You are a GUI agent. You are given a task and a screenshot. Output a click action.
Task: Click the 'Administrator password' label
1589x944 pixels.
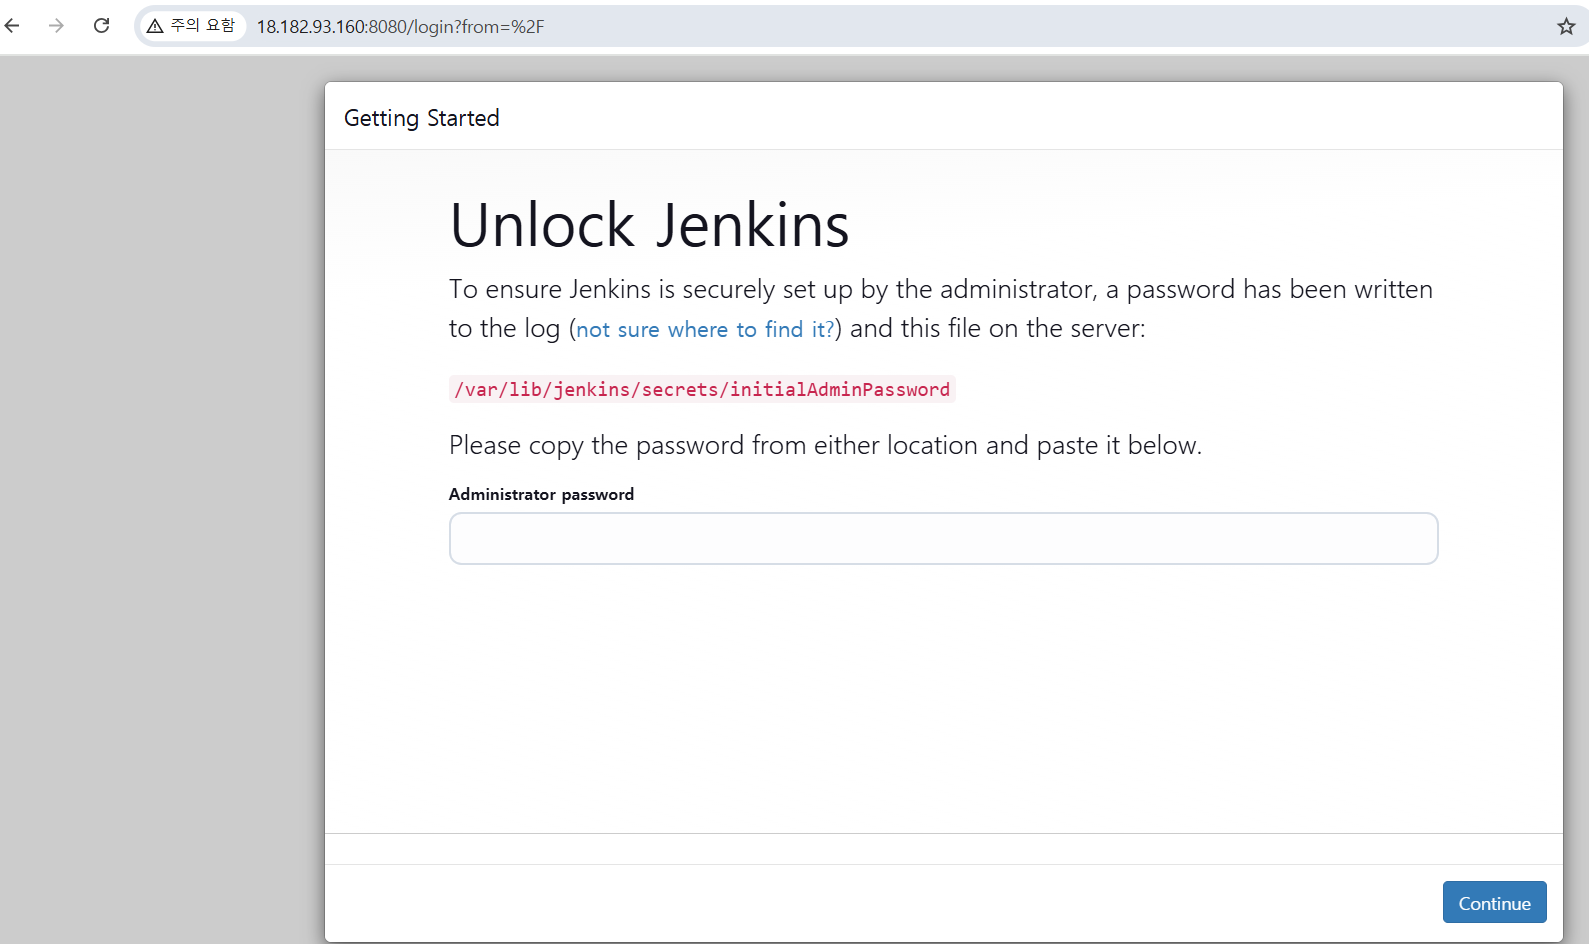[541, 494]
